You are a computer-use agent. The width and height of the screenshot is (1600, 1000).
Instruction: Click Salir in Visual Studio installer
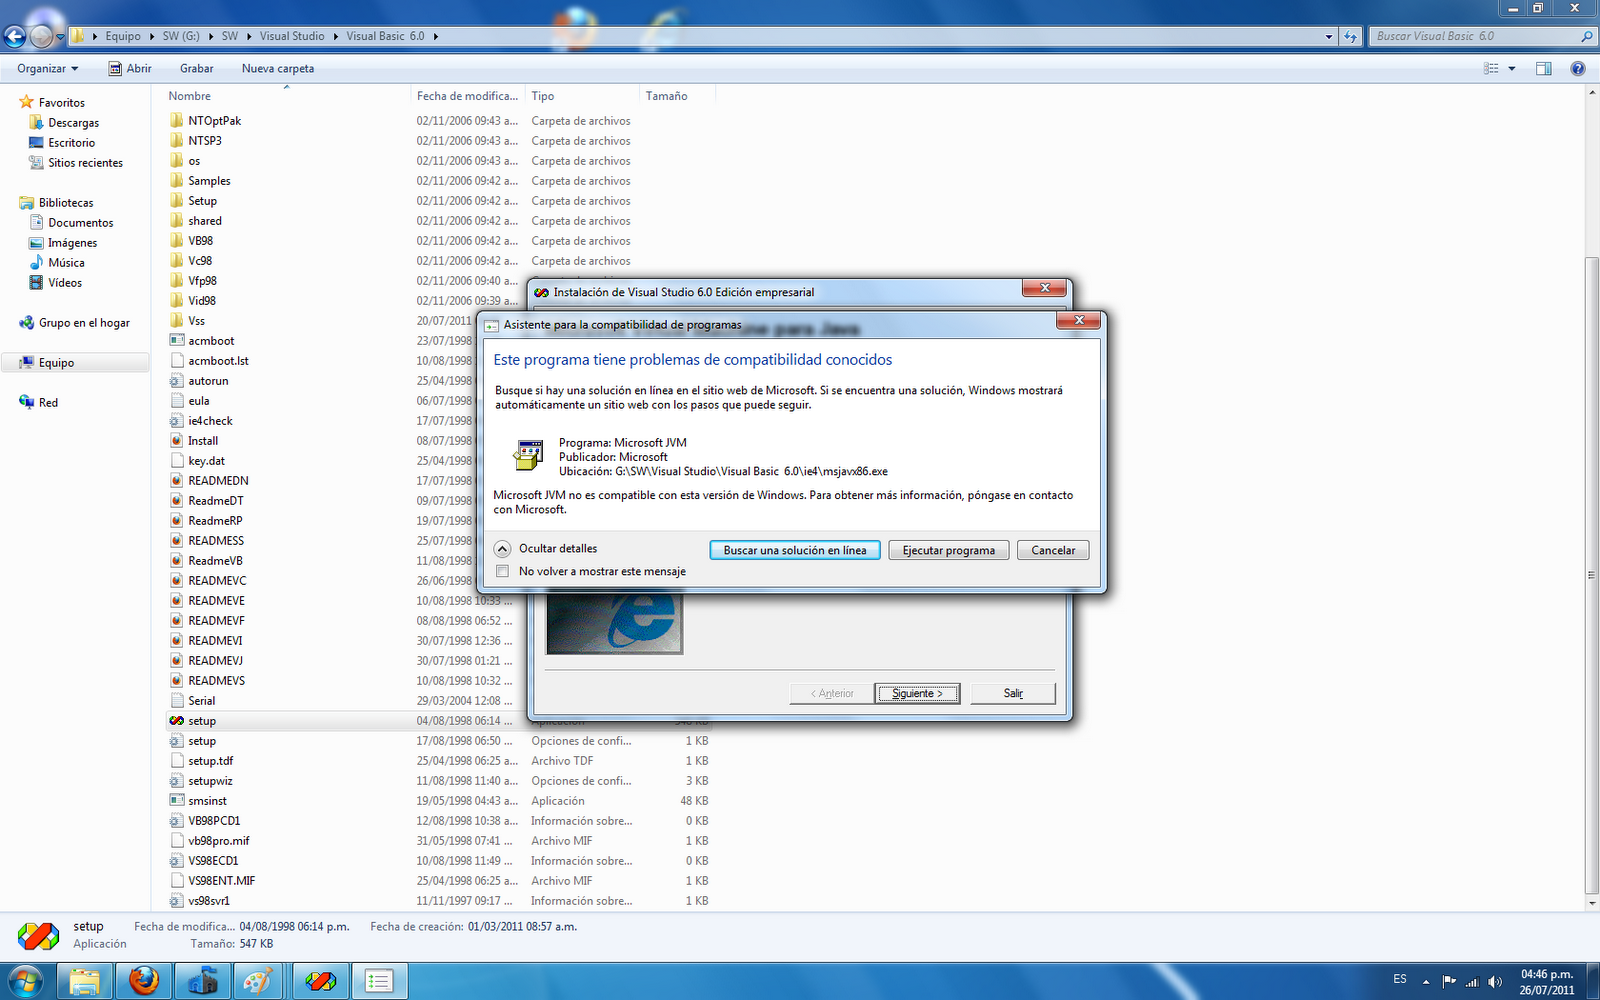pos(1013,693)
